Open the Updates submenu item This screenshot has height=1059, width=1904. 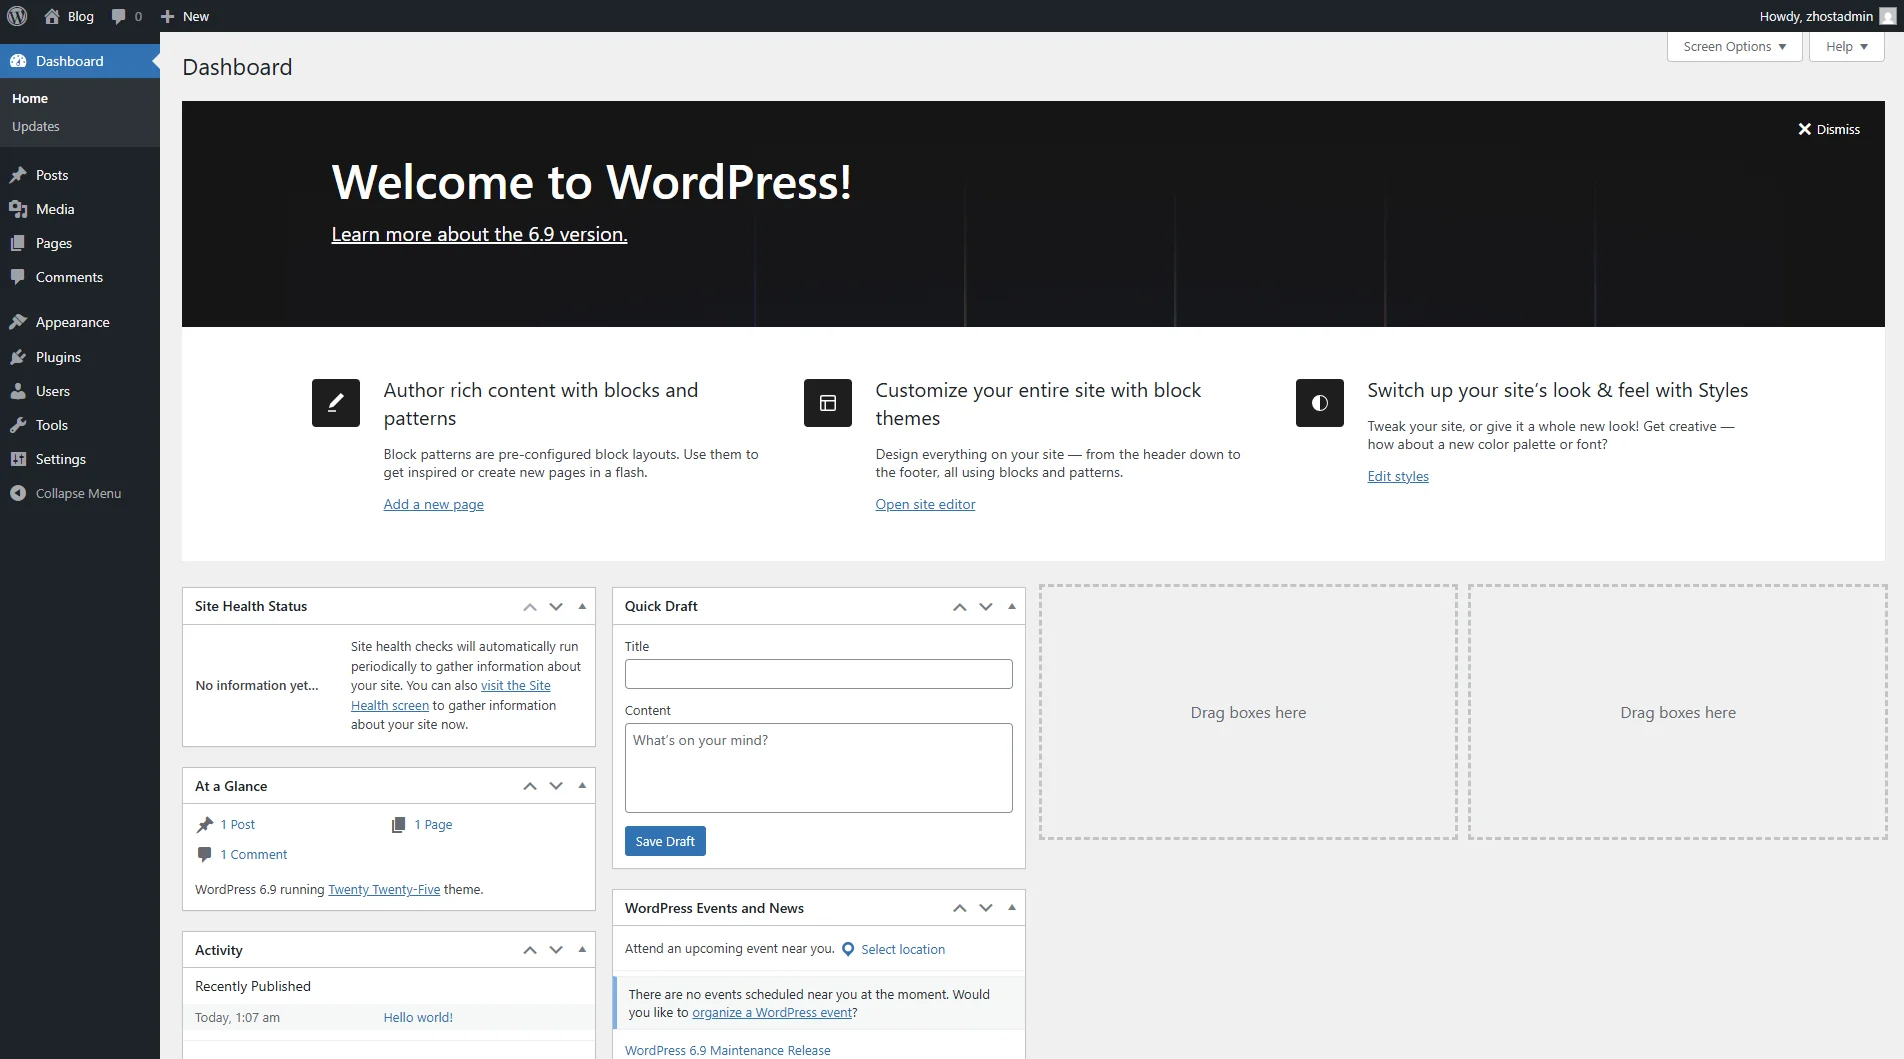coord(36,126)
